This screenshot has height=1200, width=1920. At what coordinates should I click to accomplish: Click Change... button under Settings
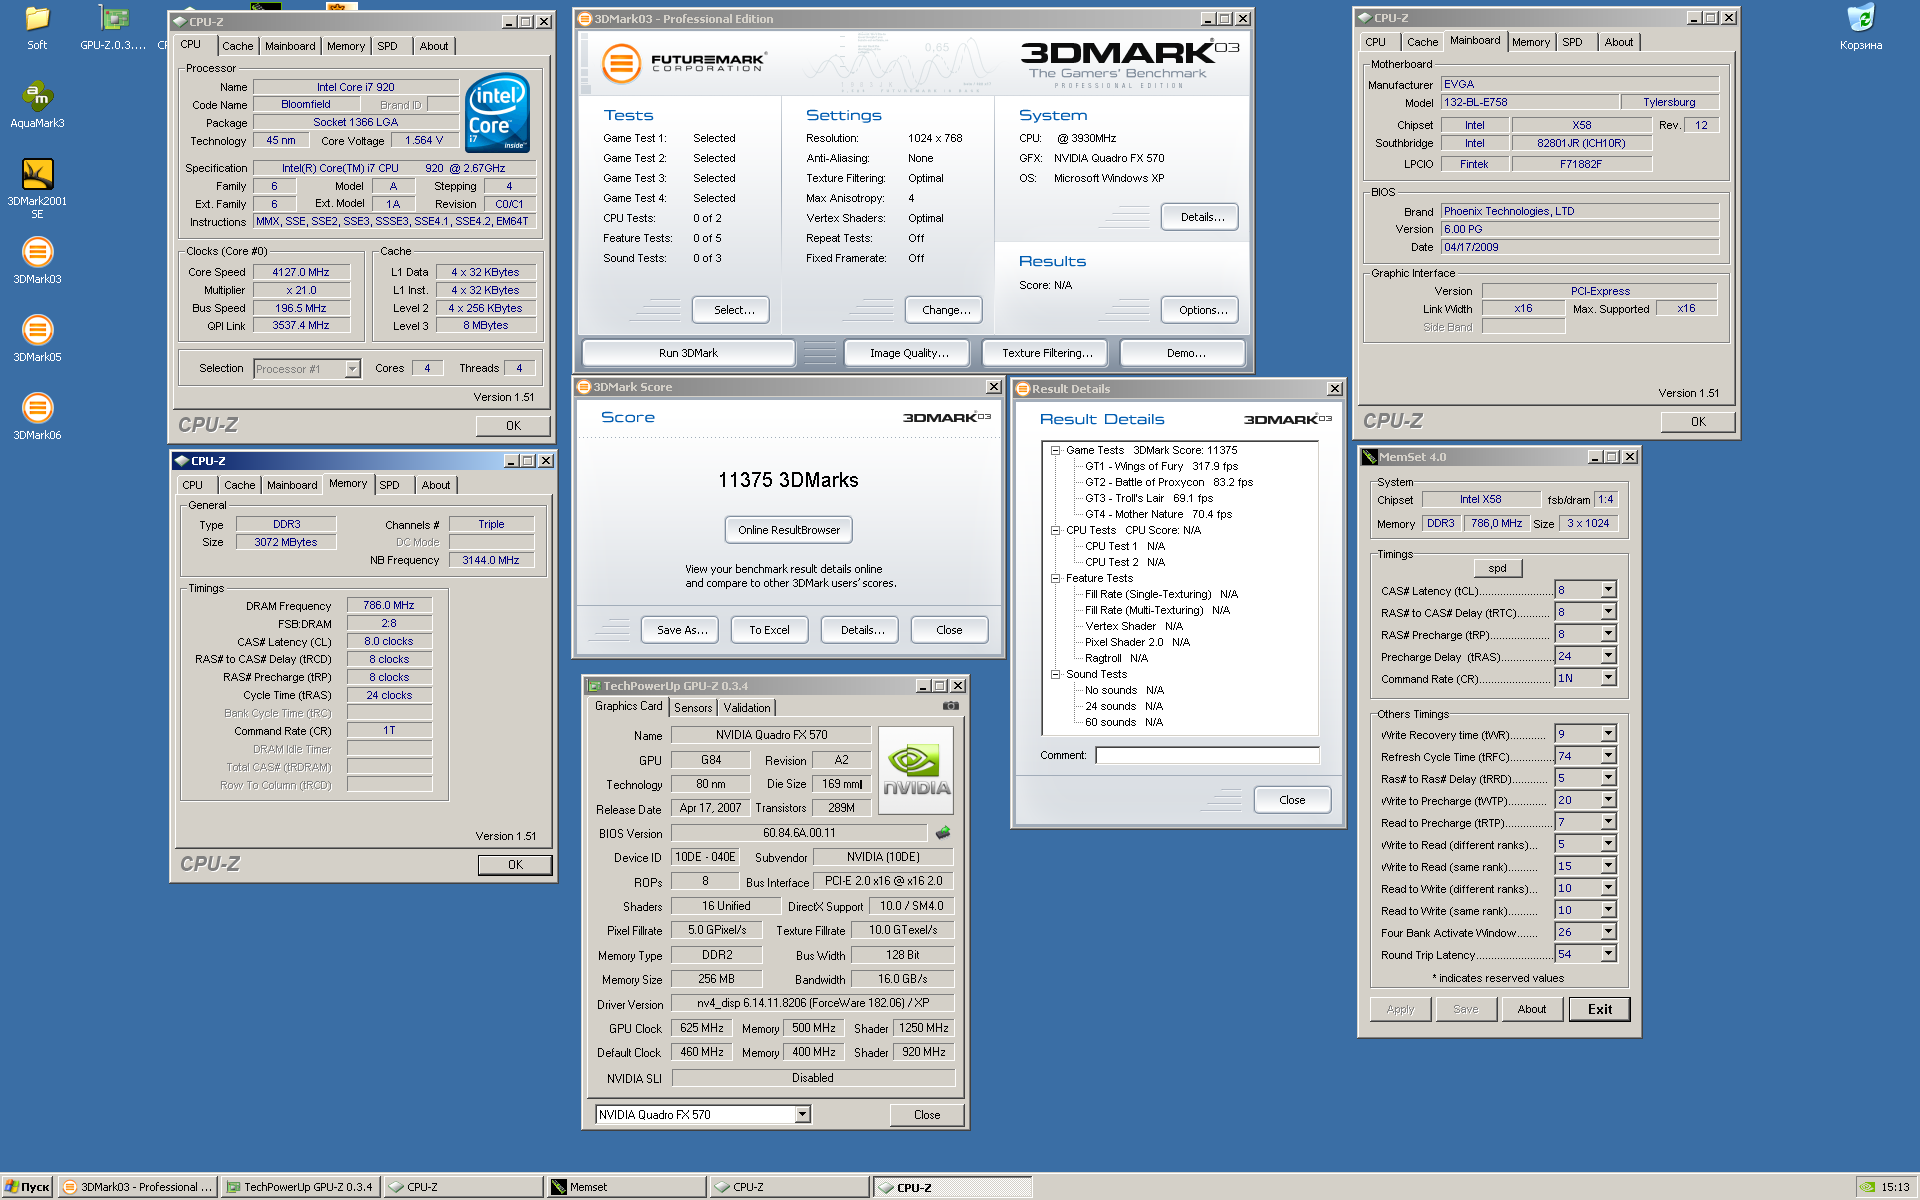[946, 310]
